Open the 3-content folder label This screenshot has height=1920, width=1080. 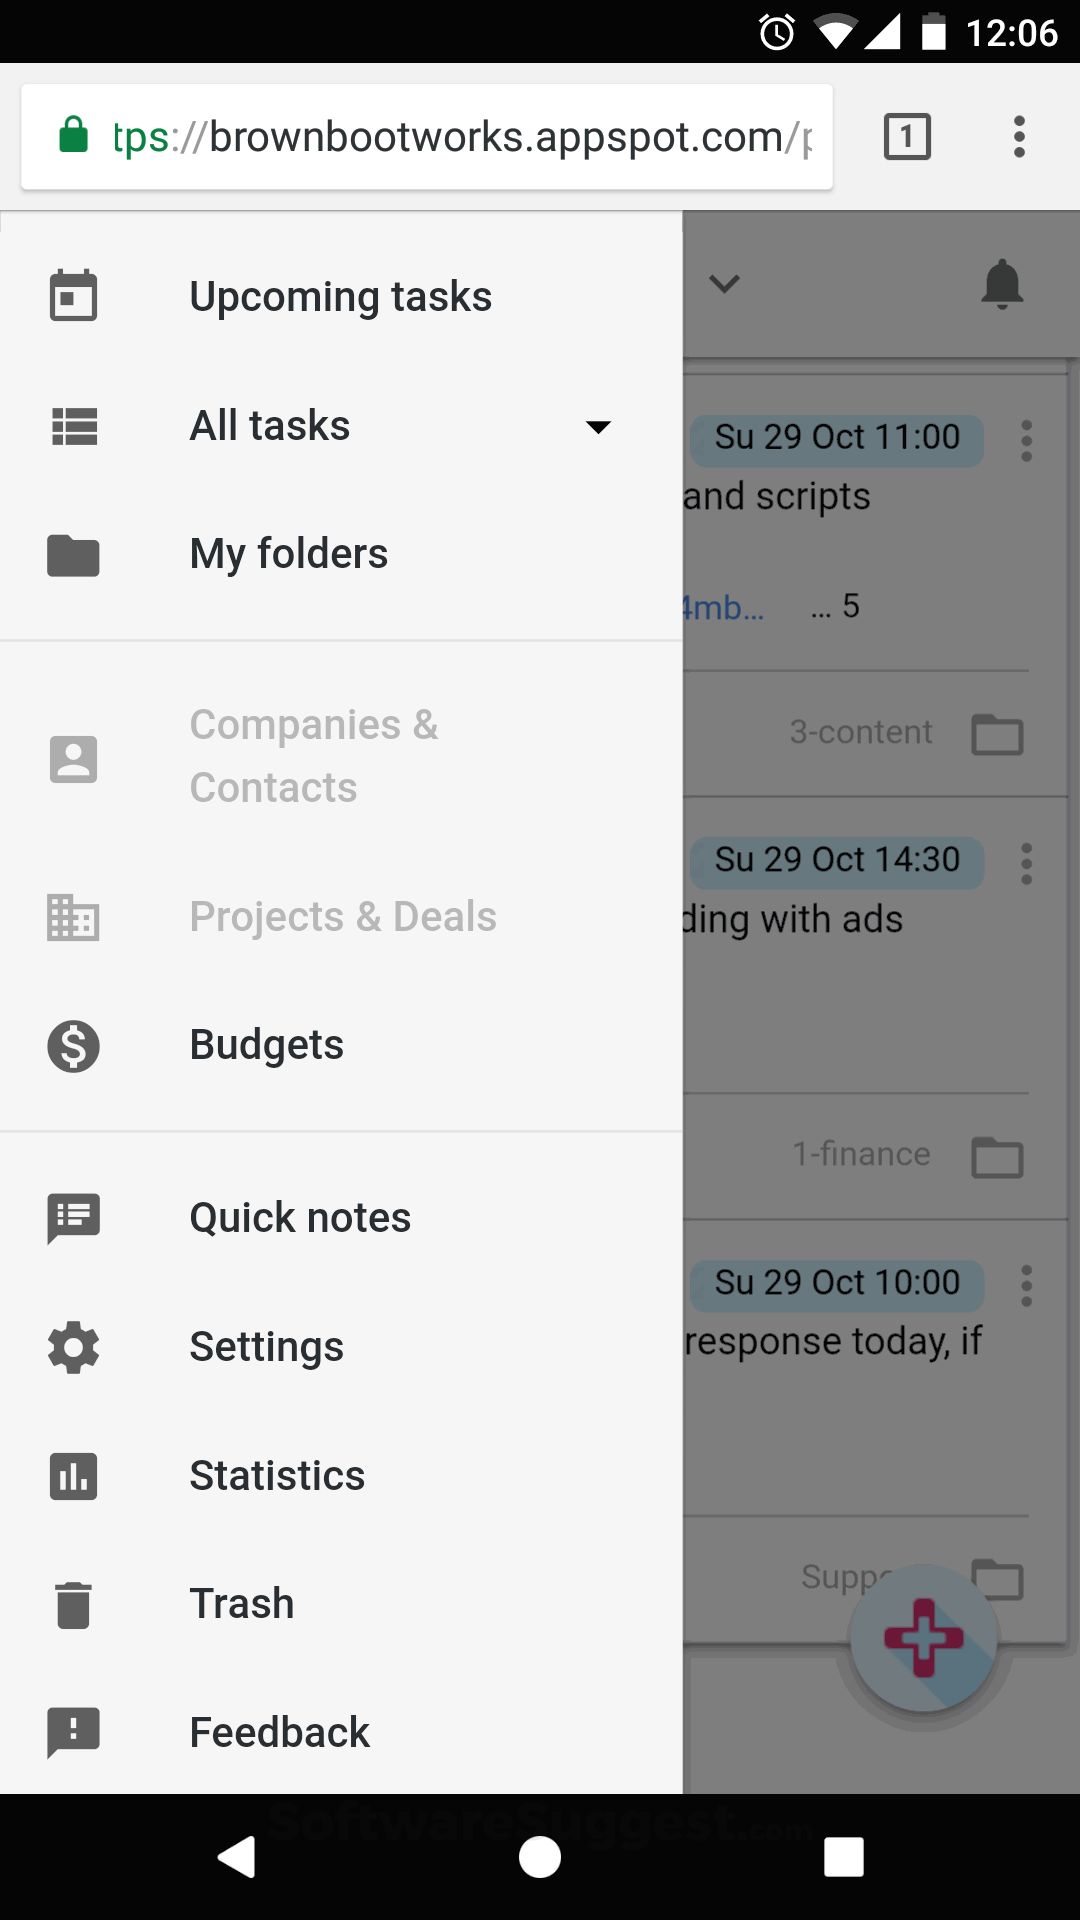tap(861, 733)
